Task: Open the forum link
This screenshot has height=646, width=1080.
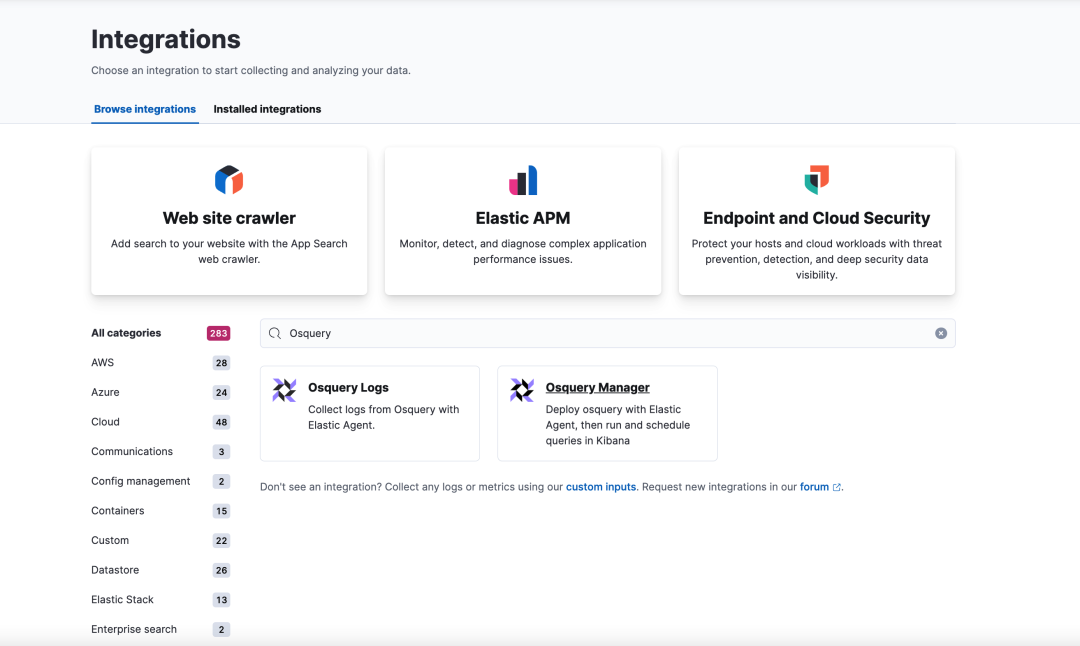Action: [x=814, y=487]
